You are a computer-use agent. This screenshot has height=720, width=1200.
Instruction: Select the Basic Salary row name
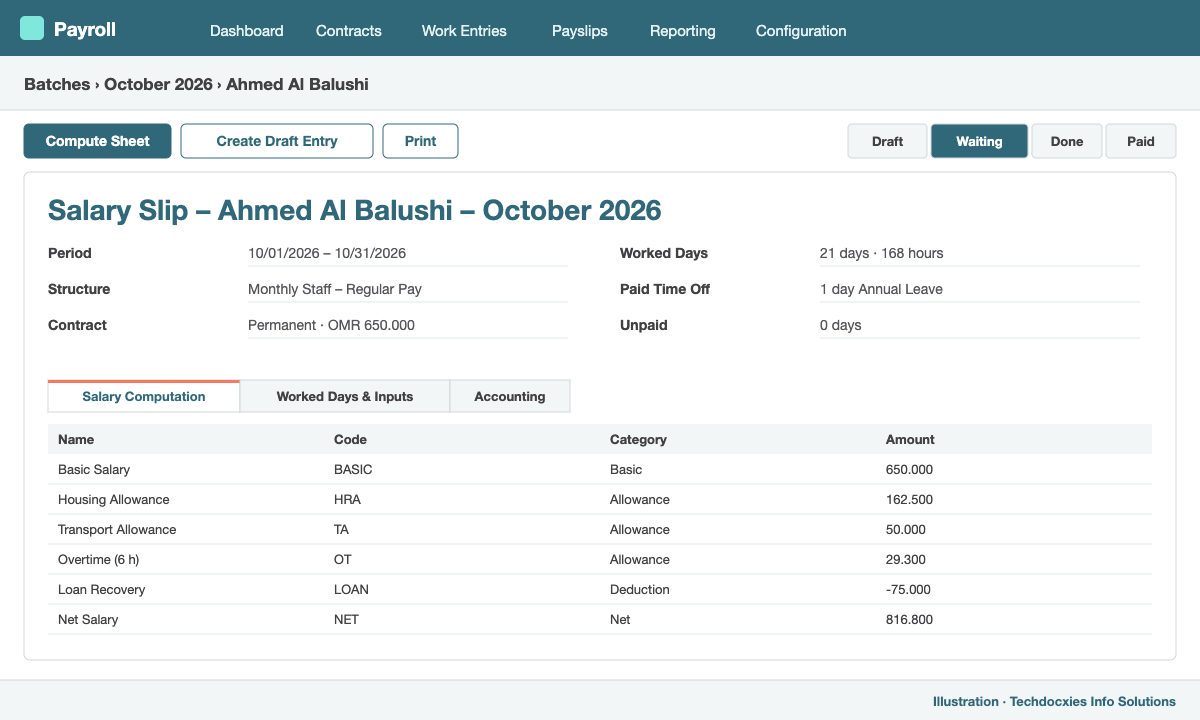(x=94, y=469)
